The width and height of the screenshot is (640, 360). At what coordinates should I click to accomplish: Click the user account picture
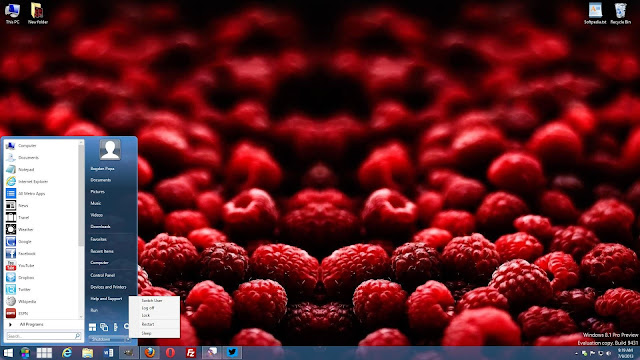(110, 150)
